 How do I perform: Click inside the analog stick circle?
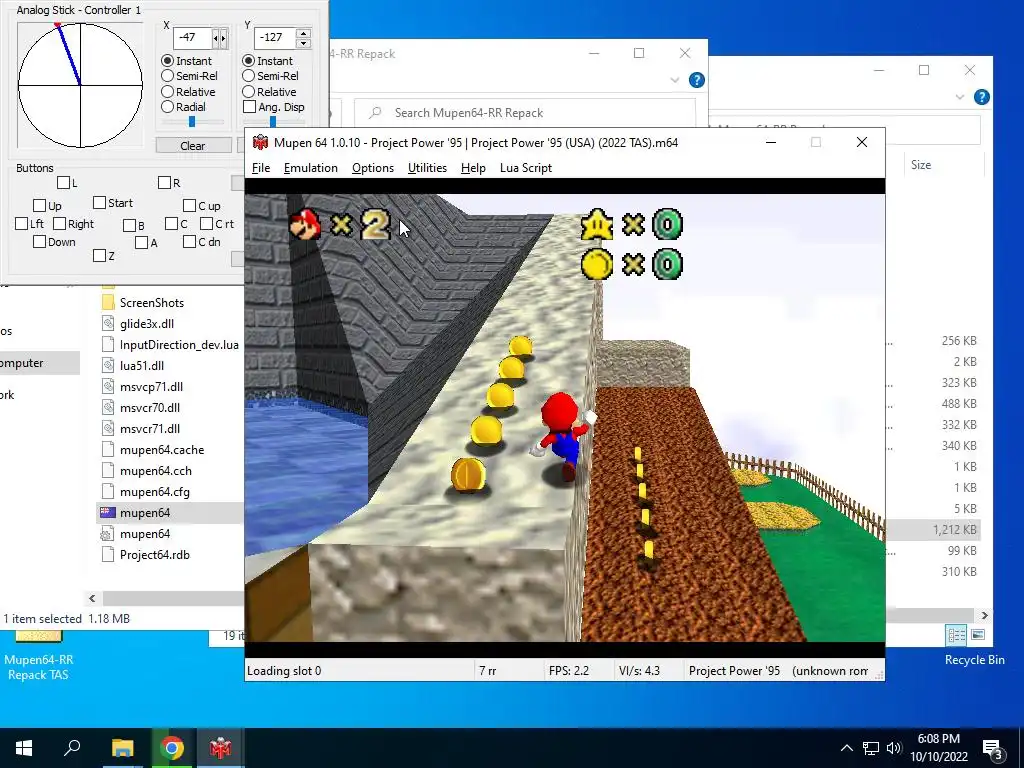point(80,85)
